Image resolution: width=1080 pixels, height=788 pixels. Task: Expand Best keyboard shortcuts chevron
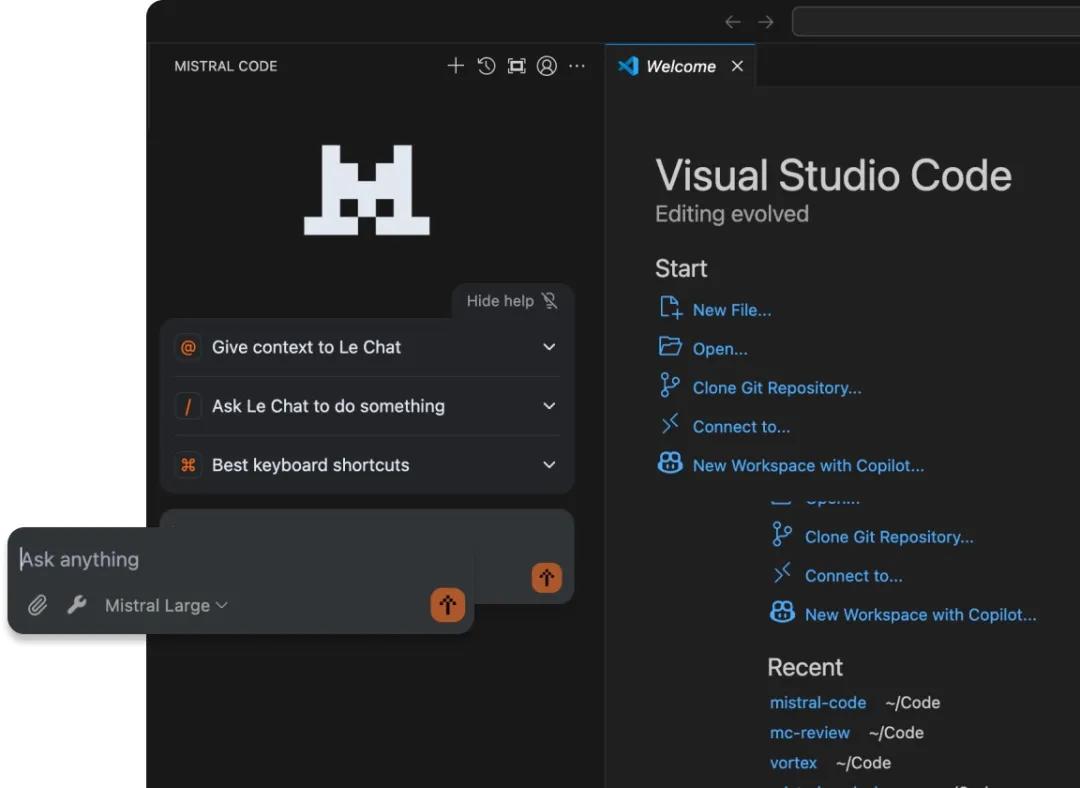click(549, 465)
